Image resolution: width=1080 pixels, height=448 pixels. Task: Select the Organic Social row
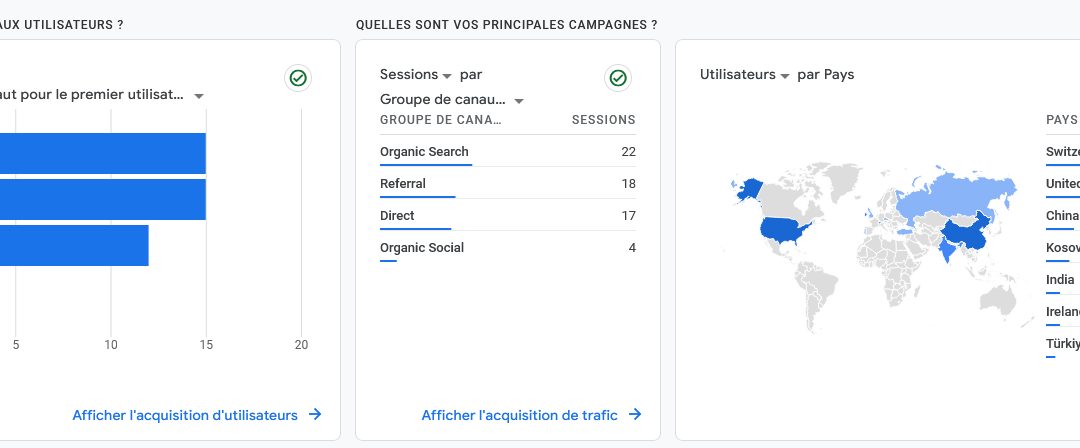[508, 247]
